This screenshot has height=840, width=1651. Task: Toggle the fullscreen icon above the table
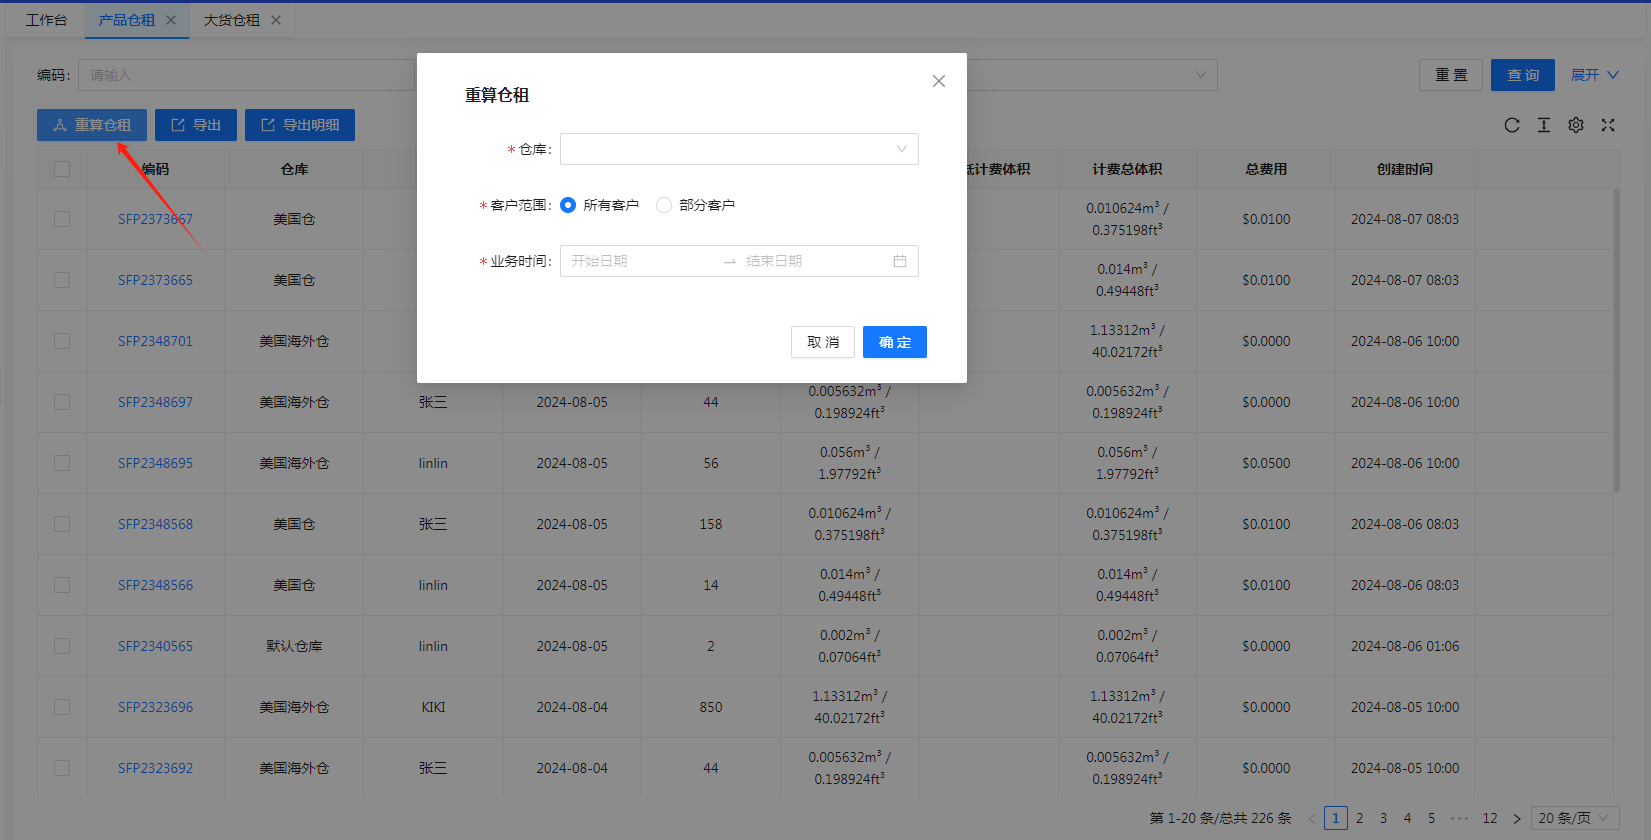[1608, 125]
